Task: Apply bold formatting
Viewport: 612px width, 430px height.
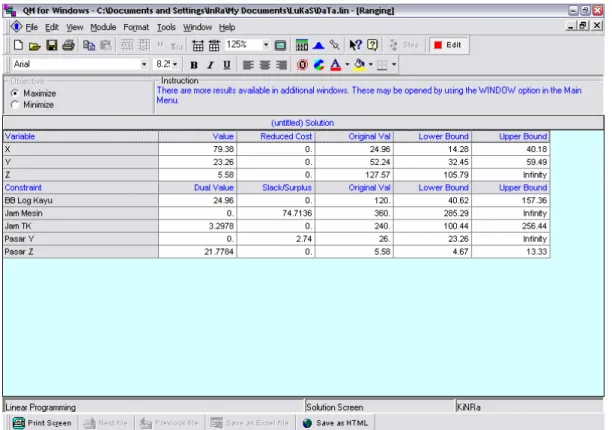Action: [x=194, y=65]
